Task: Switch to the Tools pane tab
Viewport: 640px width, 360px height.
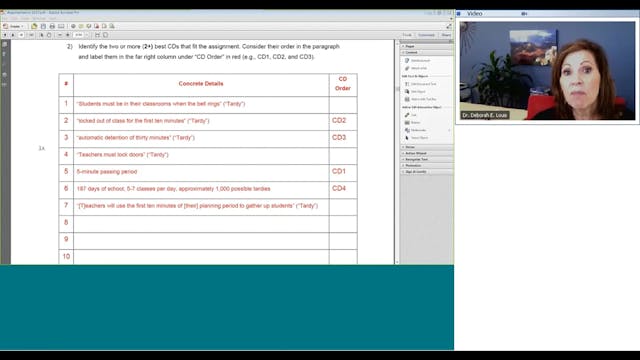Action: click(407, 35)
